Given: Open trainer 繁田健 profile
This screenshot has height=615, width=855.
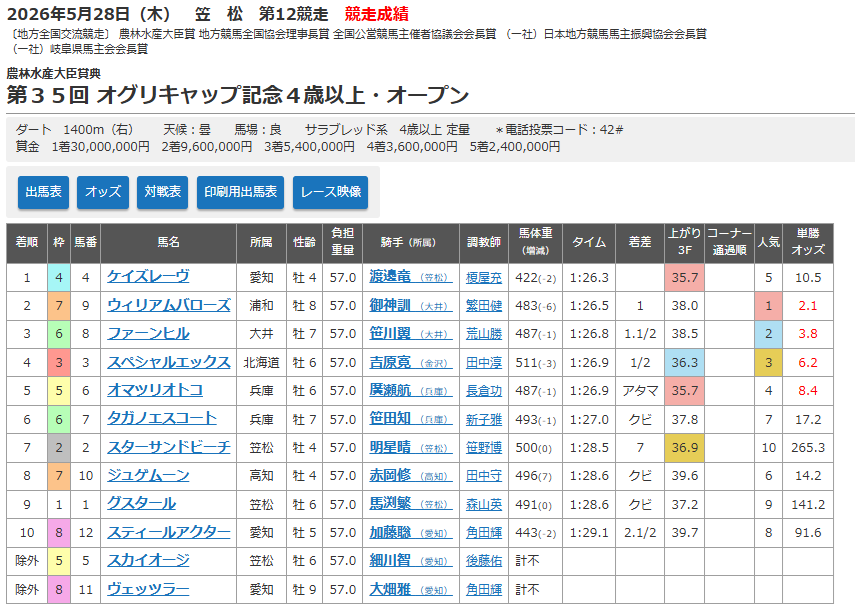Looking at the screenshot, I should tap(484, 306).
